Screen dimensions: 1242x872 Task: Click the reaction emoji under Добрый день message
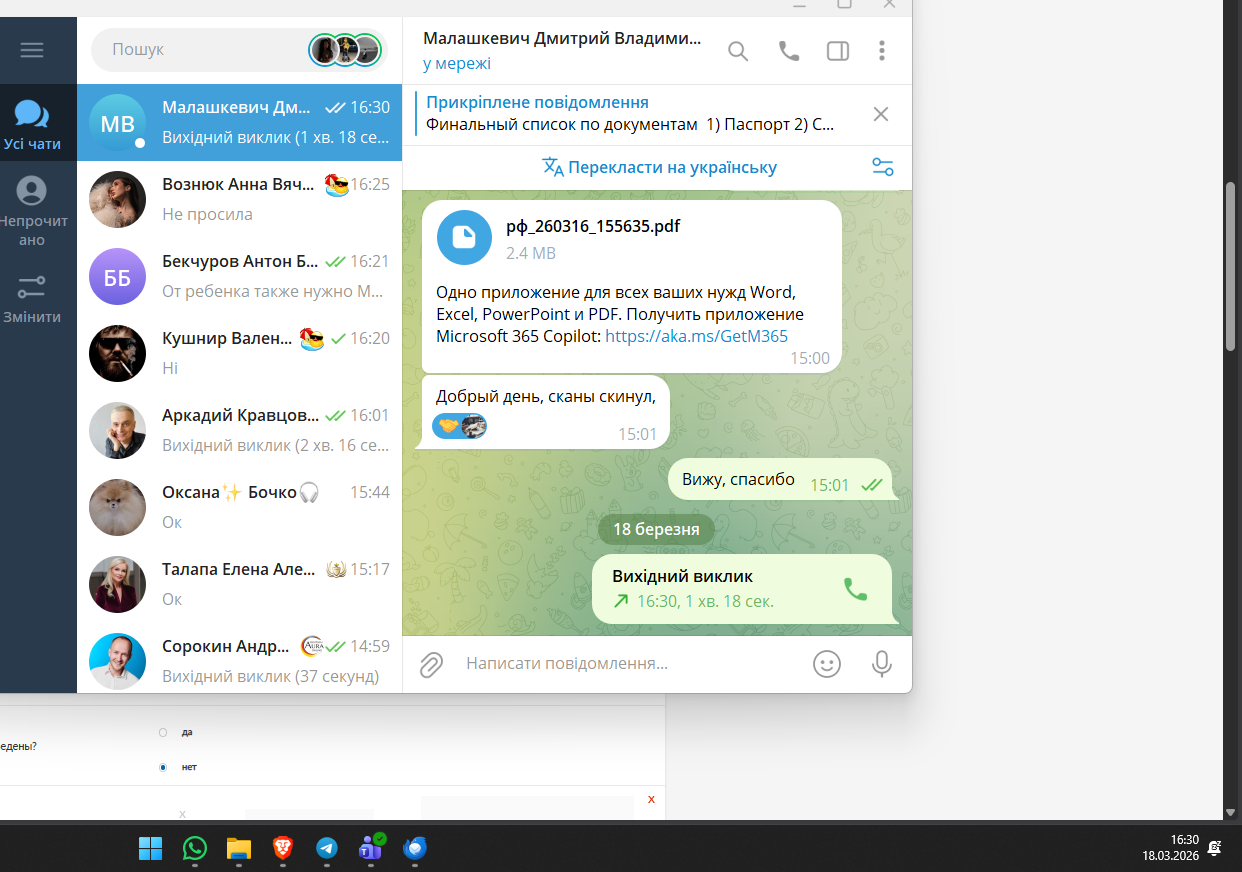460,426
